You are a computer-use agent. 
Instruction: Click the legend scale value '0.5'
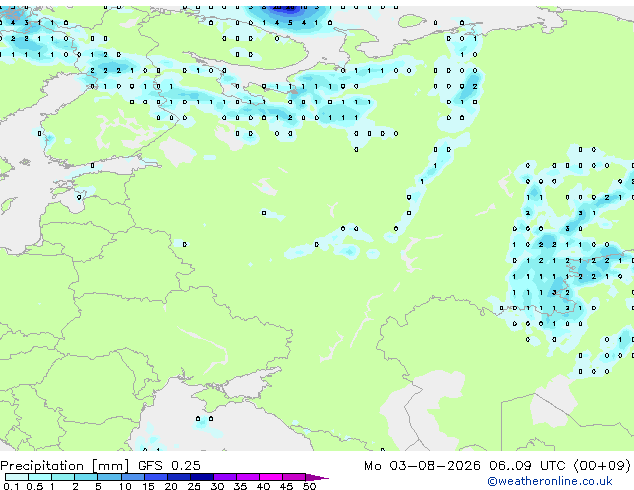(34, 486)
